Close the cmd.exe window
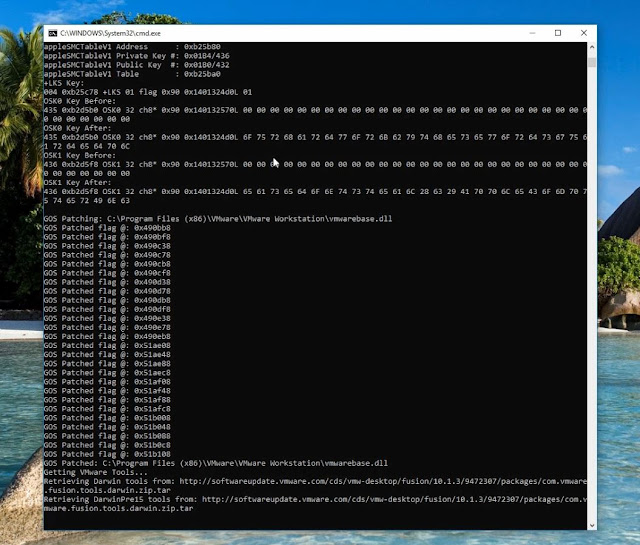 click(584, 33)
